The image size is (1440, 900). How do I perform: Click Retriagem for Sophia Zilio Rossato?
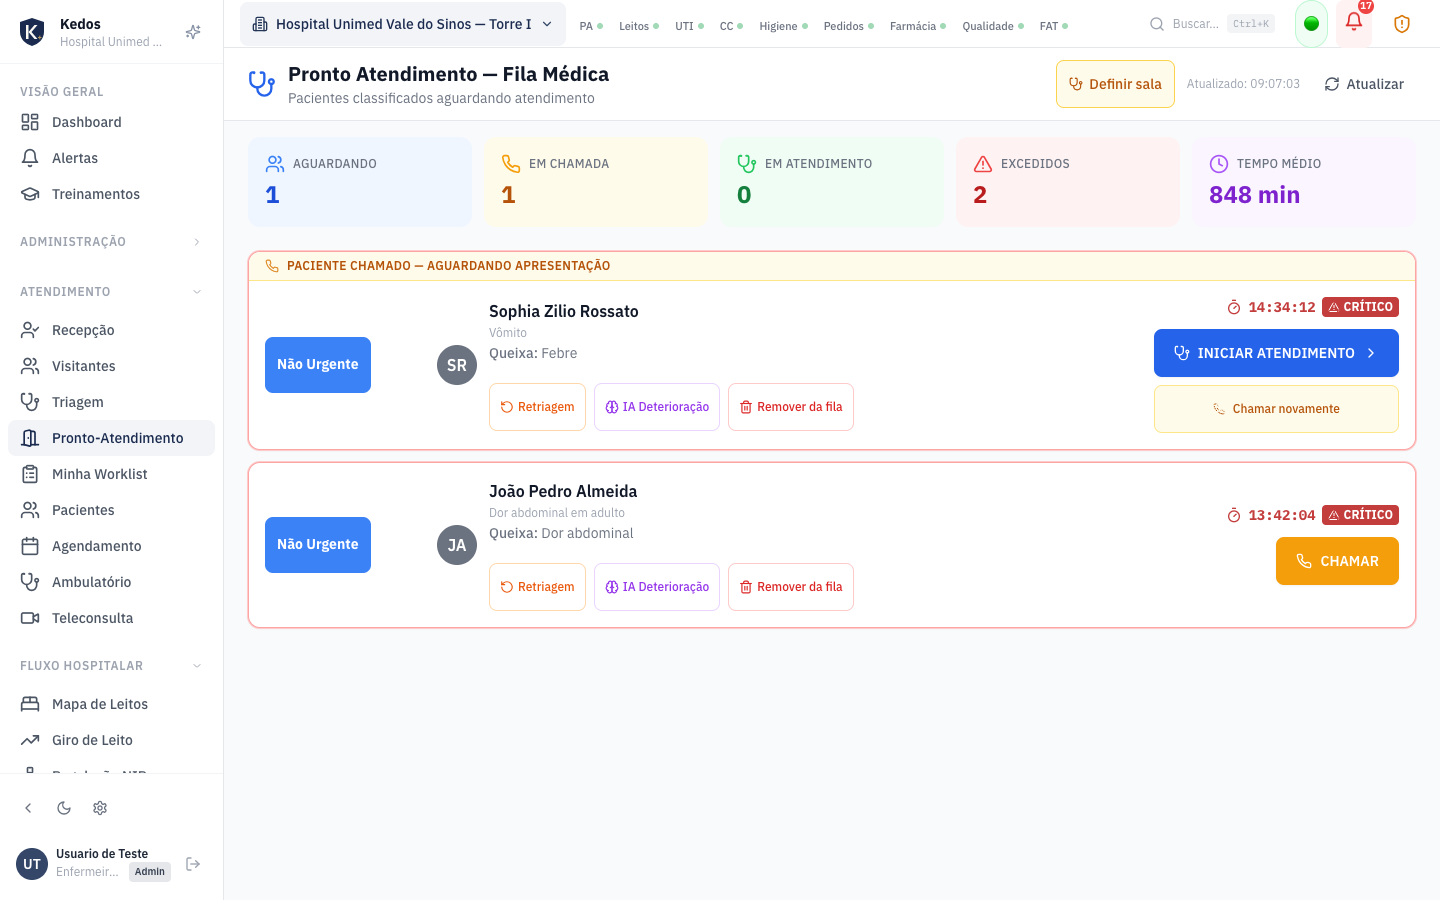click(x=537, y=407)
